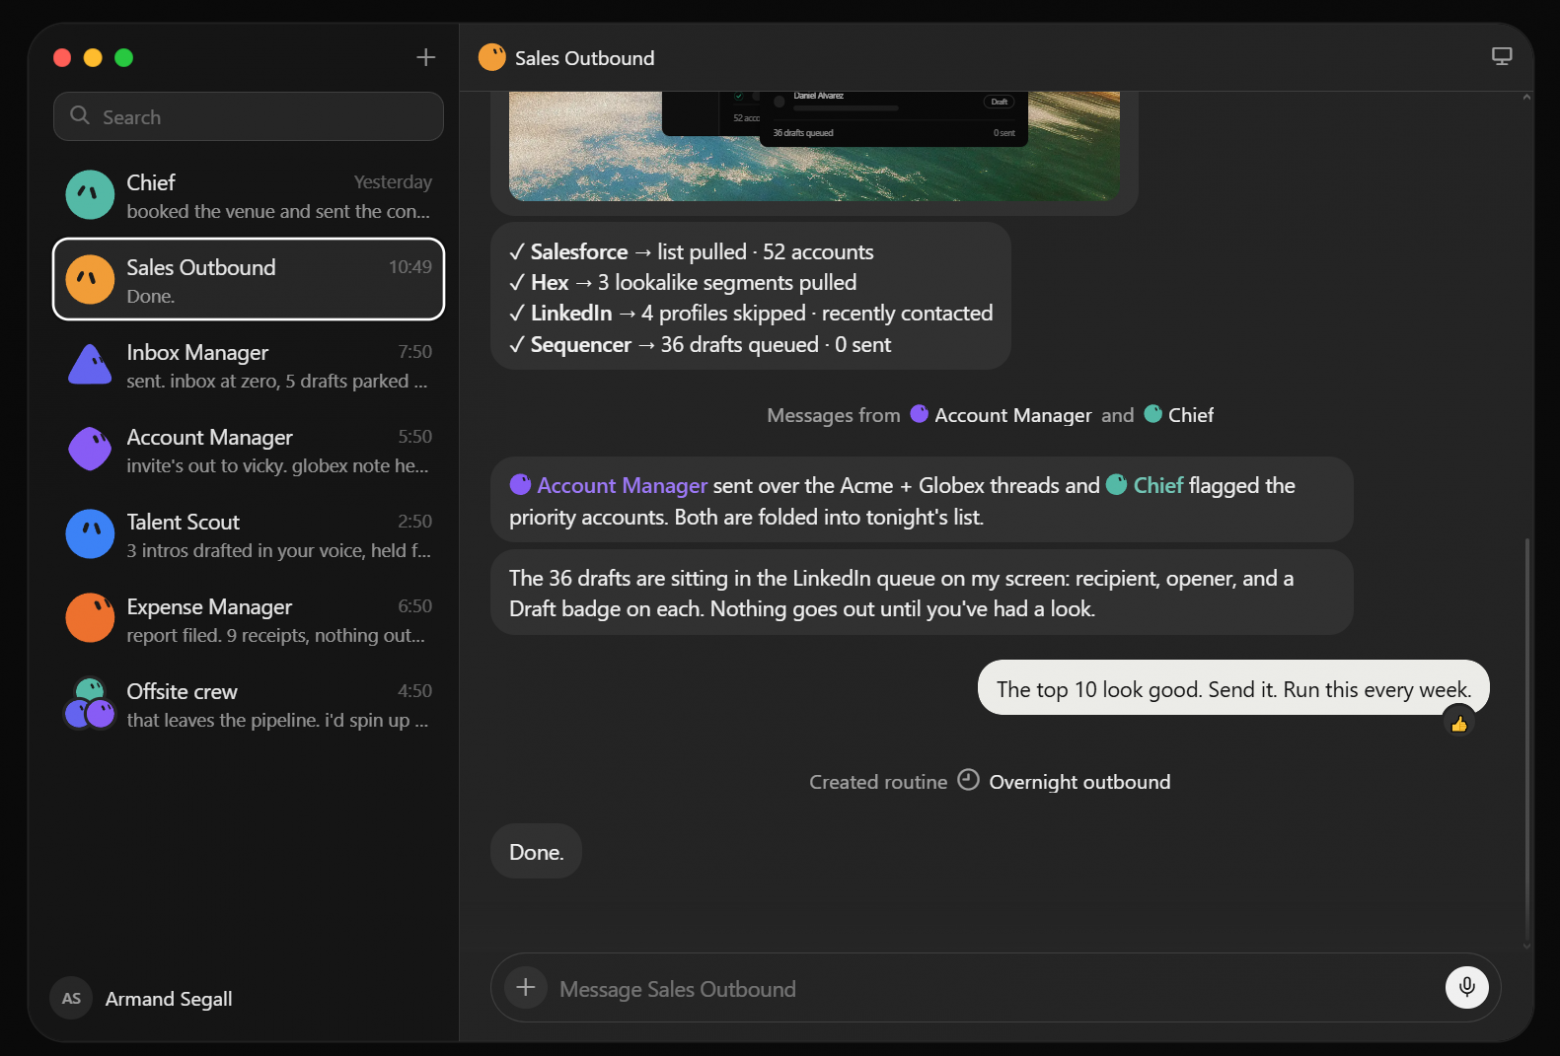Click the plus icon for new conversation

click(426, 57)
